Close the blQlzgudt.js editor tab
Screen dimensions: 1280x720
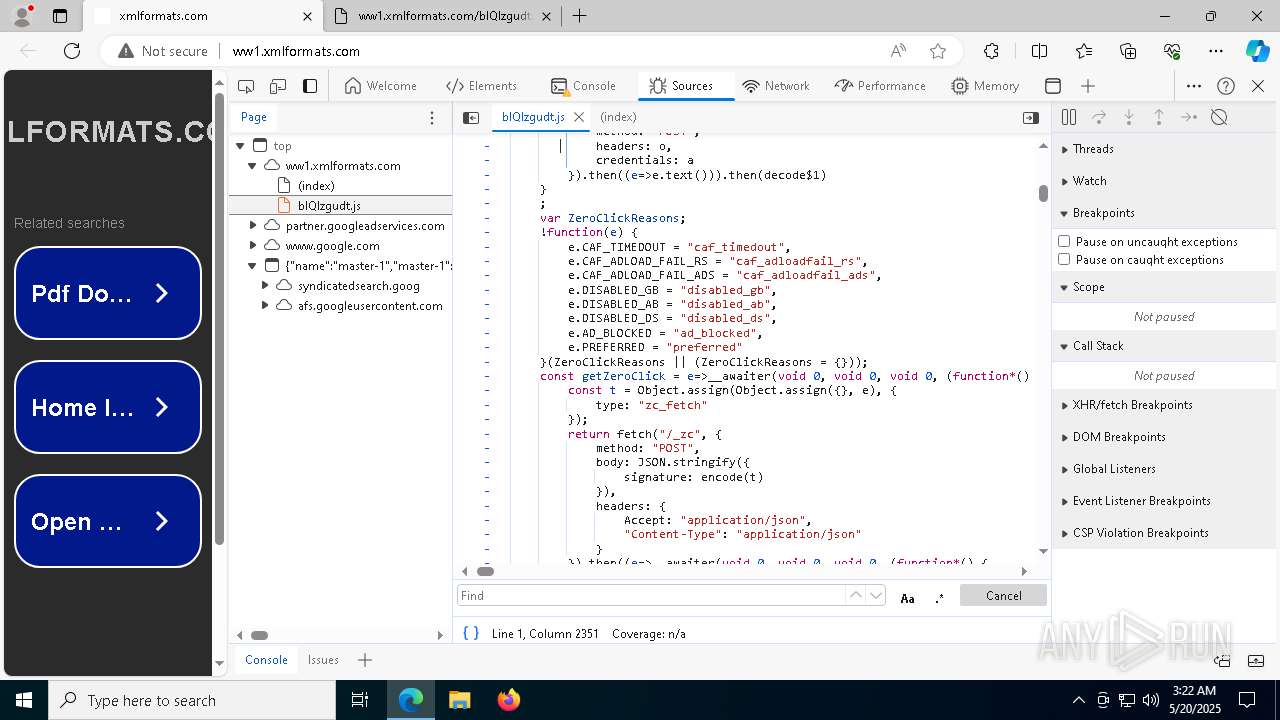tap(578, 117)
